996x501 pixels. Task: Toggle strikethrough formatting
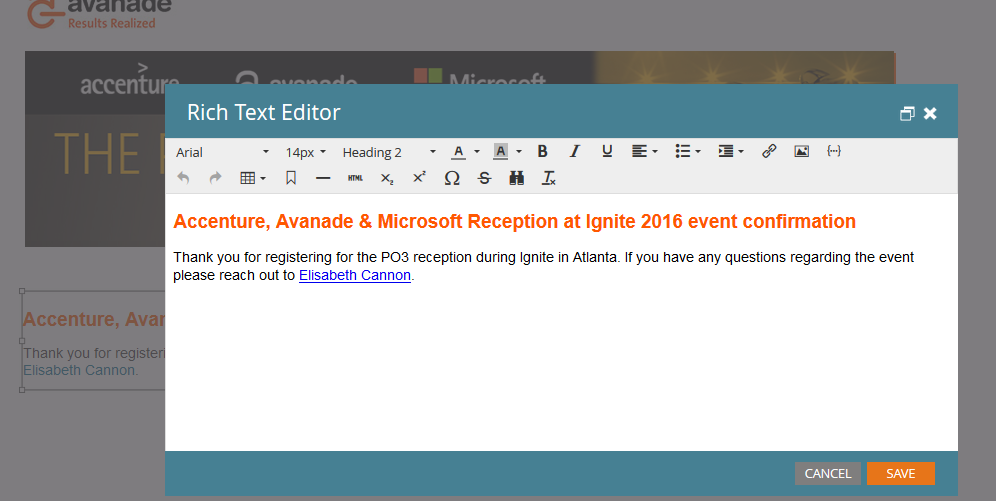(x=484, y=178)
